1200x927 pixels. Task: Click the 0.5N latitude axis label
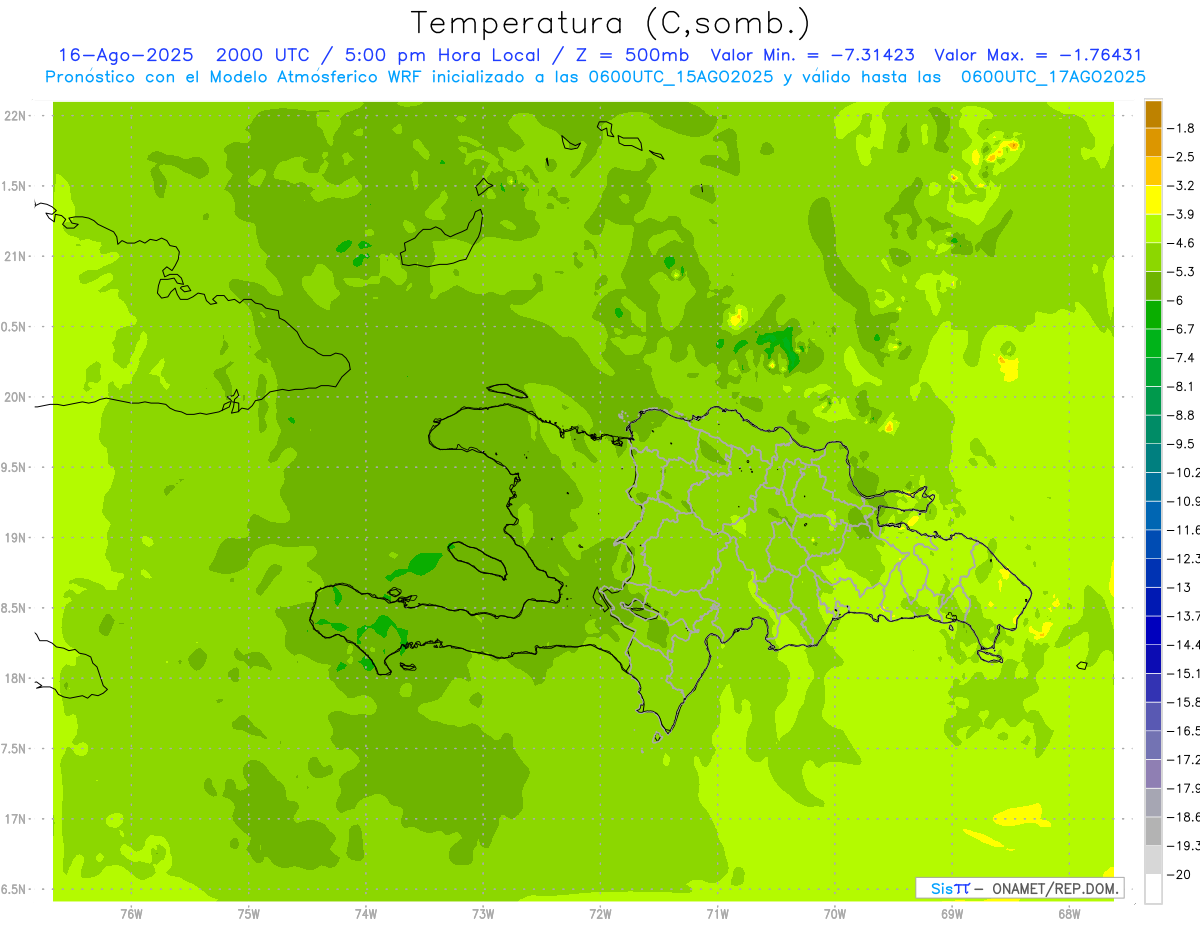(15, 327)
